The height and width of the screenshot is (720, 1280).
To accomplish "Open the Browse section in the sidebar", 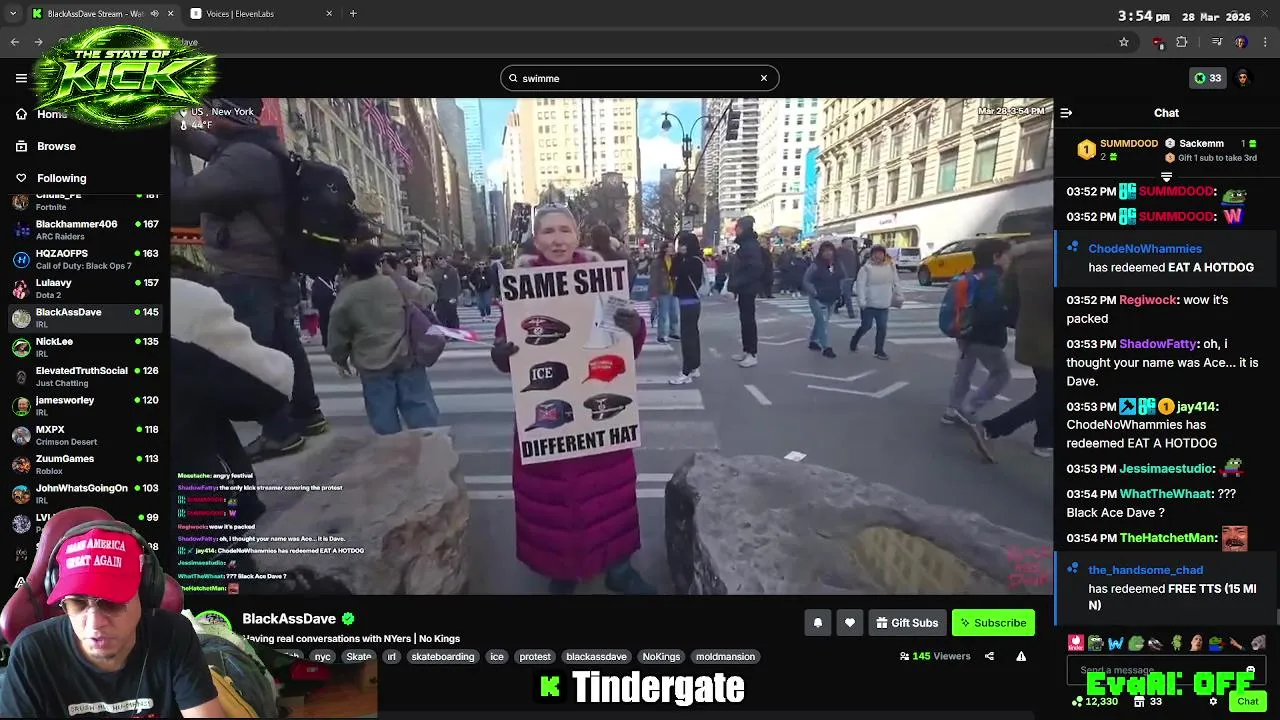I will pyautogui.click(x=56, y=146).
